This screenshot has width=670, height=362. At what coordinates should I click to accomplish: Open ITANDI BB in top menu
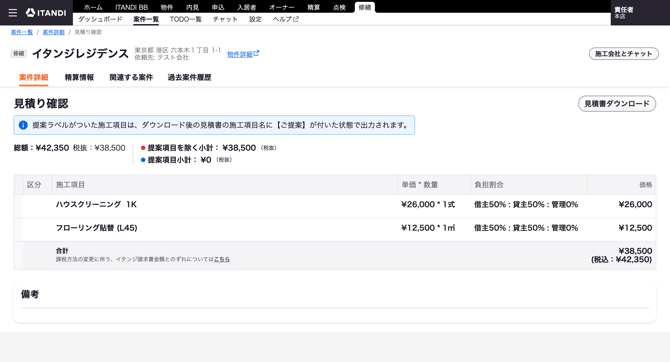tap(131, 7)
